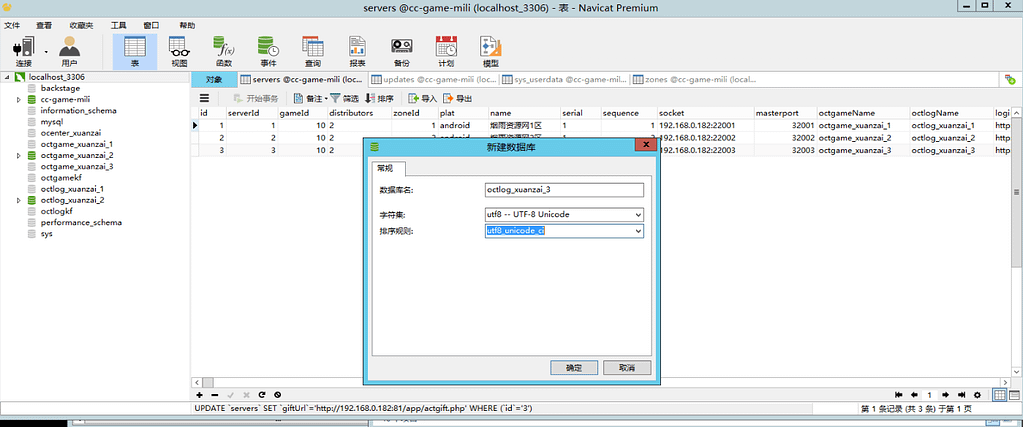This screenshot has width=1023, height=427.
Task: Open the 帮助 (Help) menu
Action: point(187,25)
